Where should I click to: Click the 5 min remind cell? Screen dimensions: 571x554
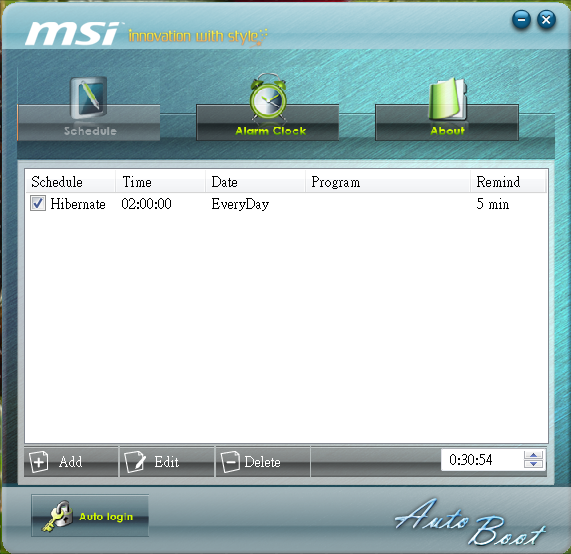tap(493, 204)
